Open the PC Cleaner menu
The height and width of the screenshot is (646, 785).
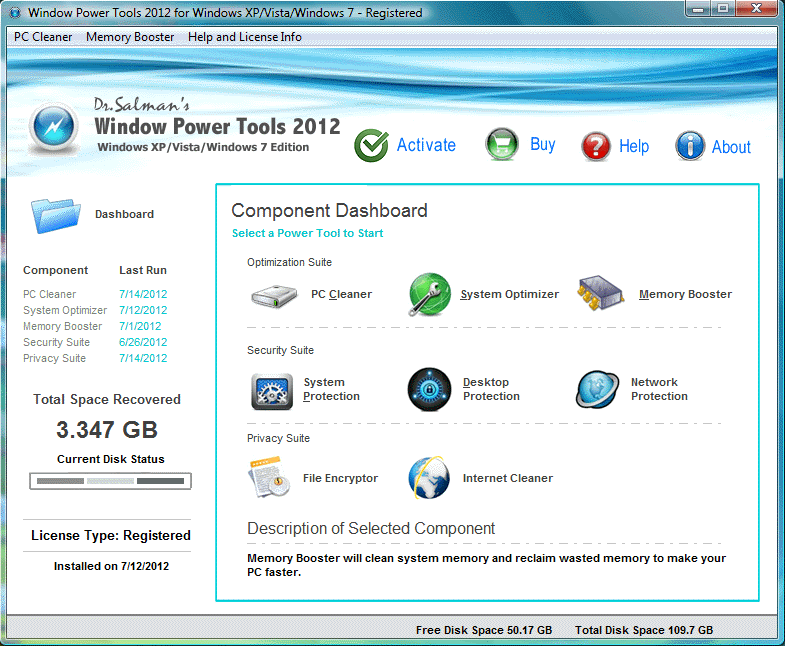point(43,37)
